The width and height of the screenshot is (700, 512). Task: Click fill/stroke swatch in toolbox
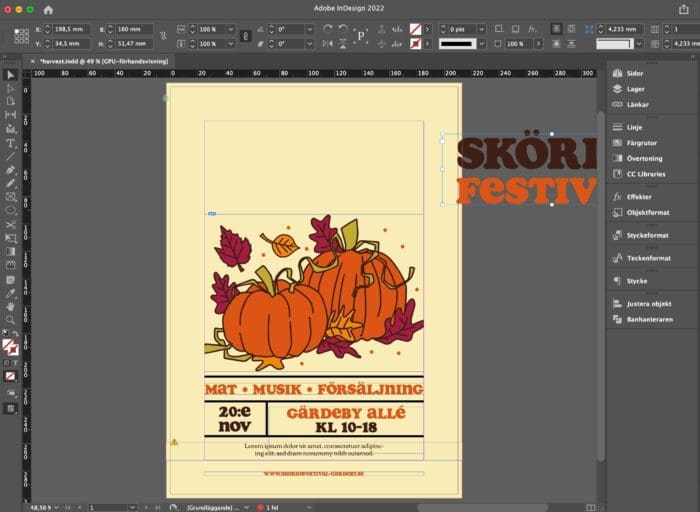tap(10, 347)
